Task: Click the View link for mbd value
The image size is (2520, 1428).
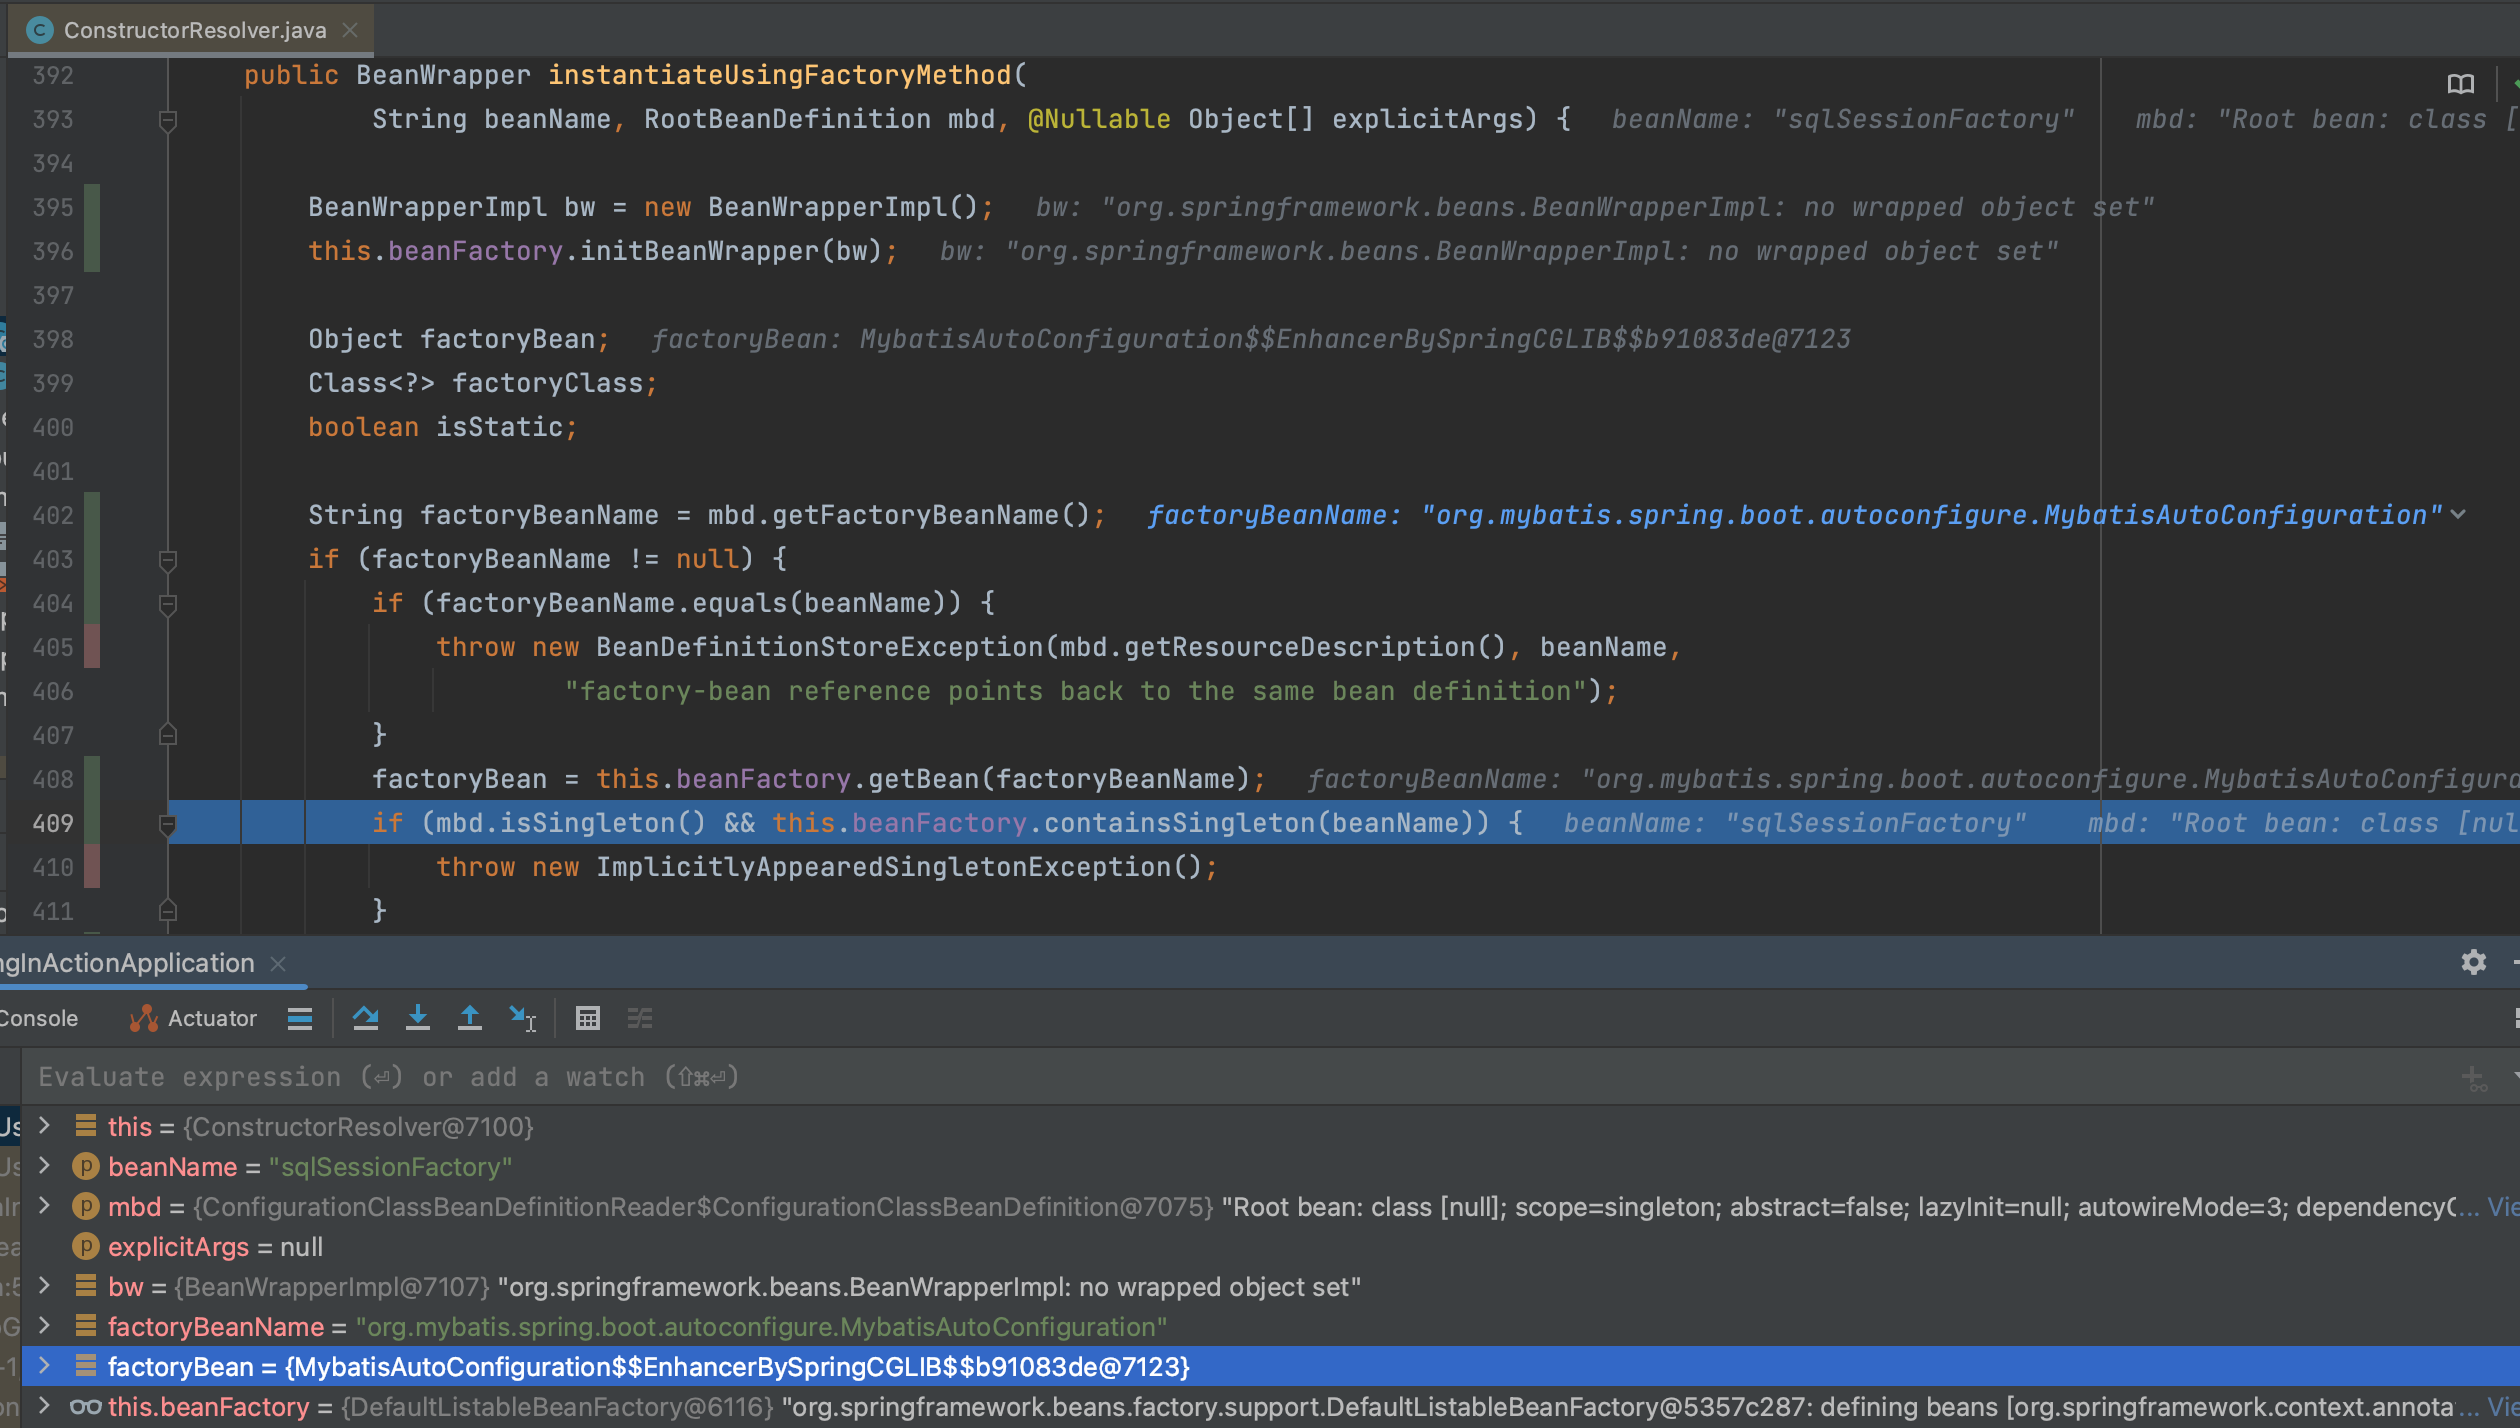Action: (2502, 1207)
